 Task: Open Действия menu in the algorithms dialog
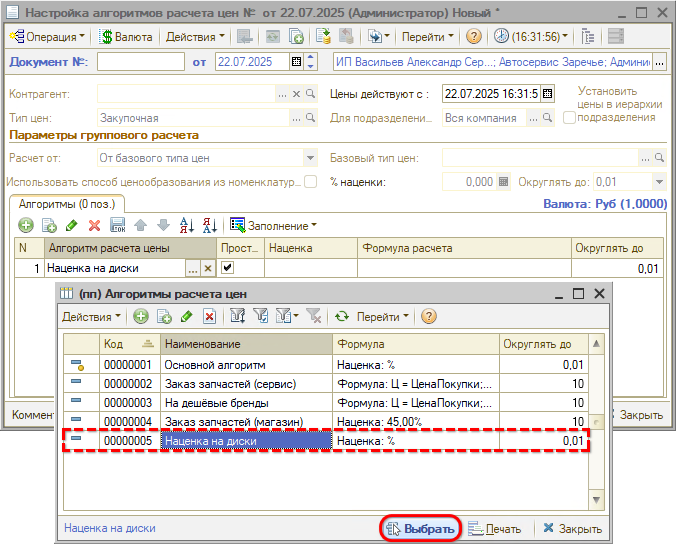(x=91, y=316)
